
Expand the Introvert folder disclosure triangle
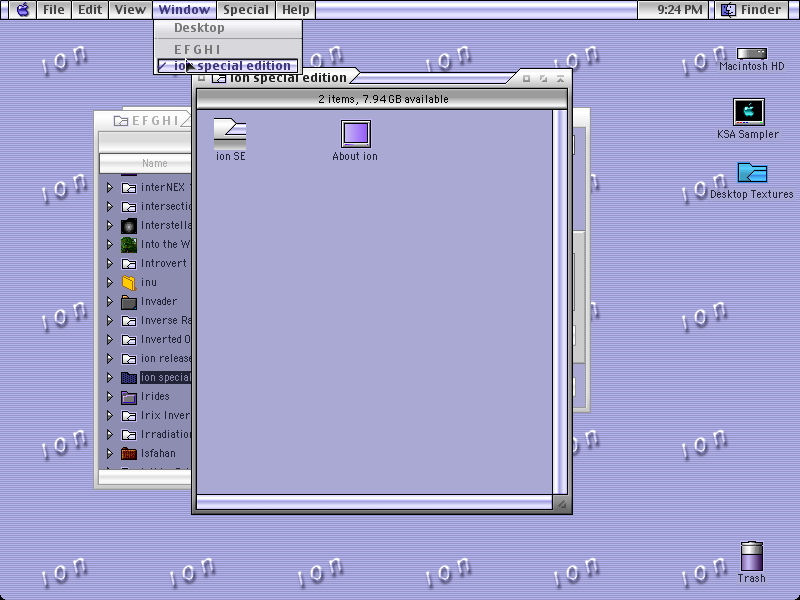(110, 264)
